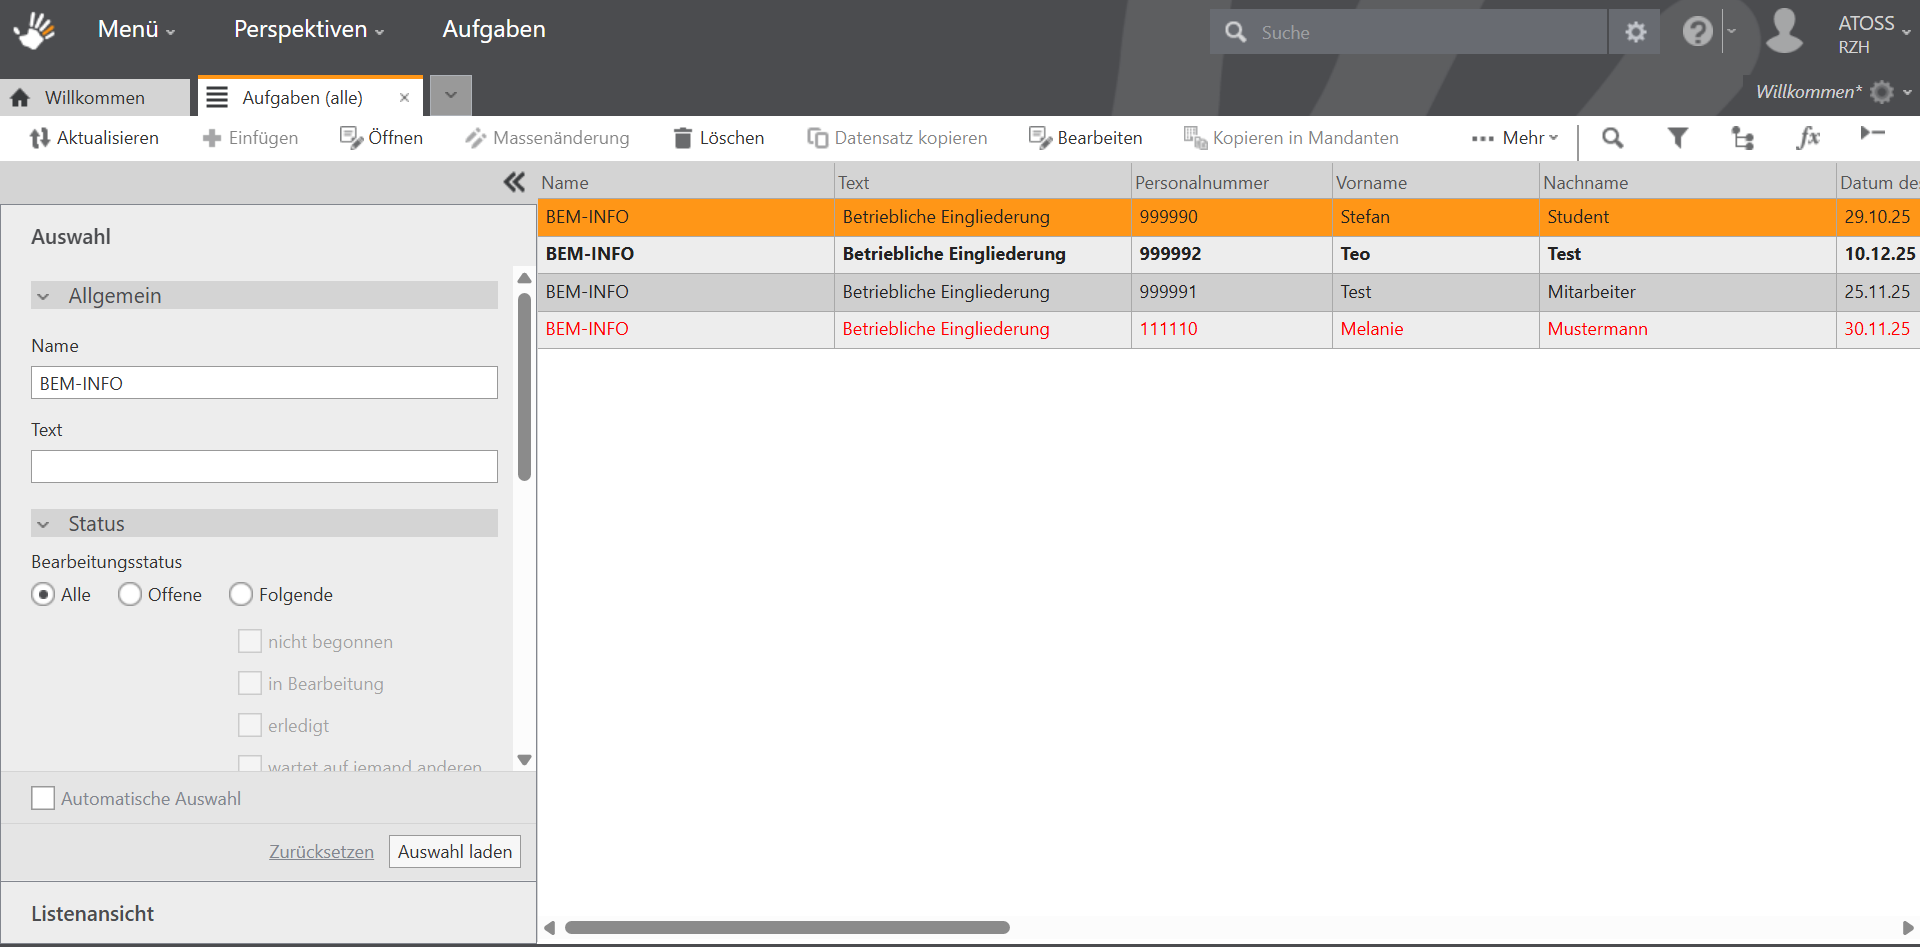
Task: Open the toolbar magnifier search icon
Action: coord(1612,138)
